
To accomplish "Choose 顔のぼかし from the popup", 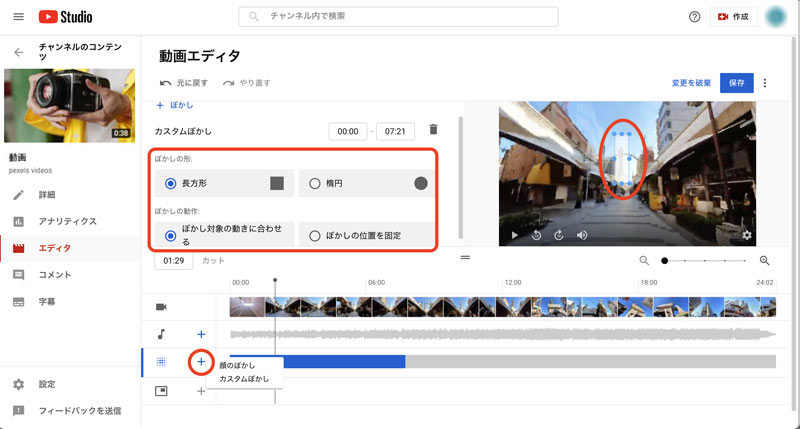I will pyautogui.click(x=237, y=365).
